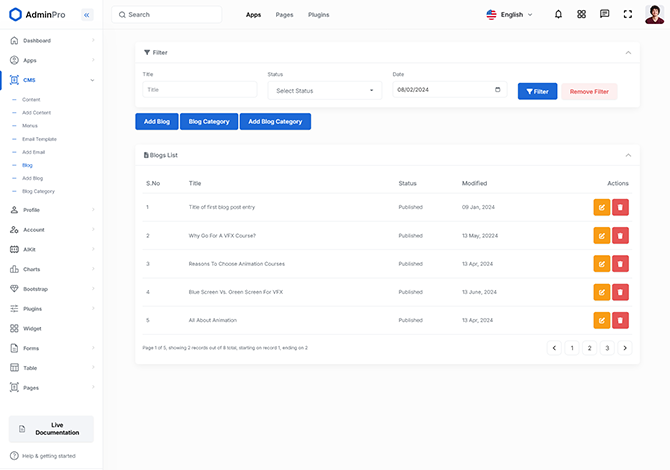Collapse the Filter panel
Image resolution: width=670 pixels, height=470 pixels.
point(628,52)
